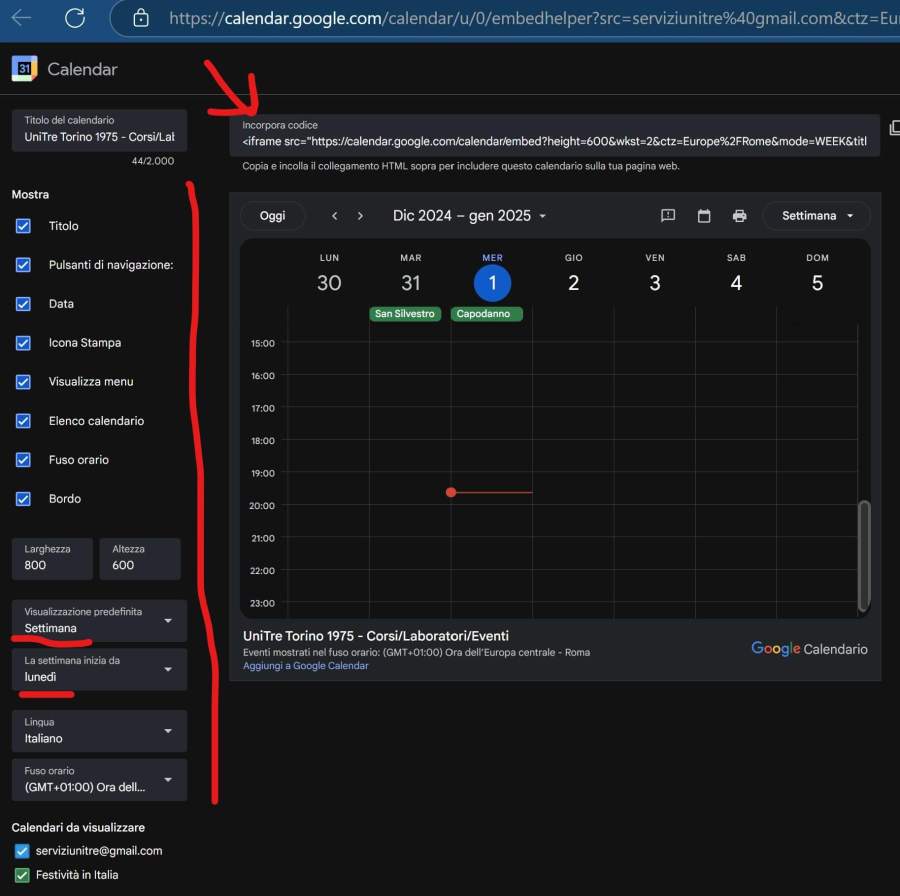Open the date picker calendar icon

[704, 216]
